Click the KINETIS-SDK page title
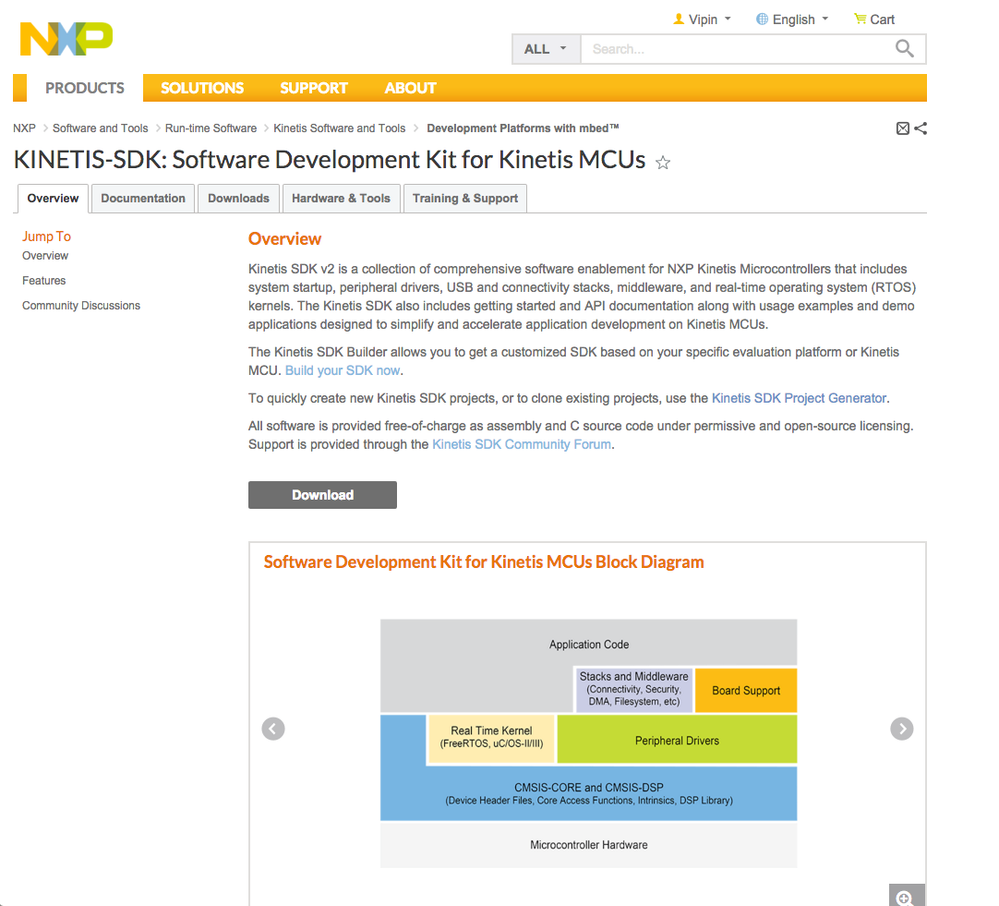 [x=329, y=160]
